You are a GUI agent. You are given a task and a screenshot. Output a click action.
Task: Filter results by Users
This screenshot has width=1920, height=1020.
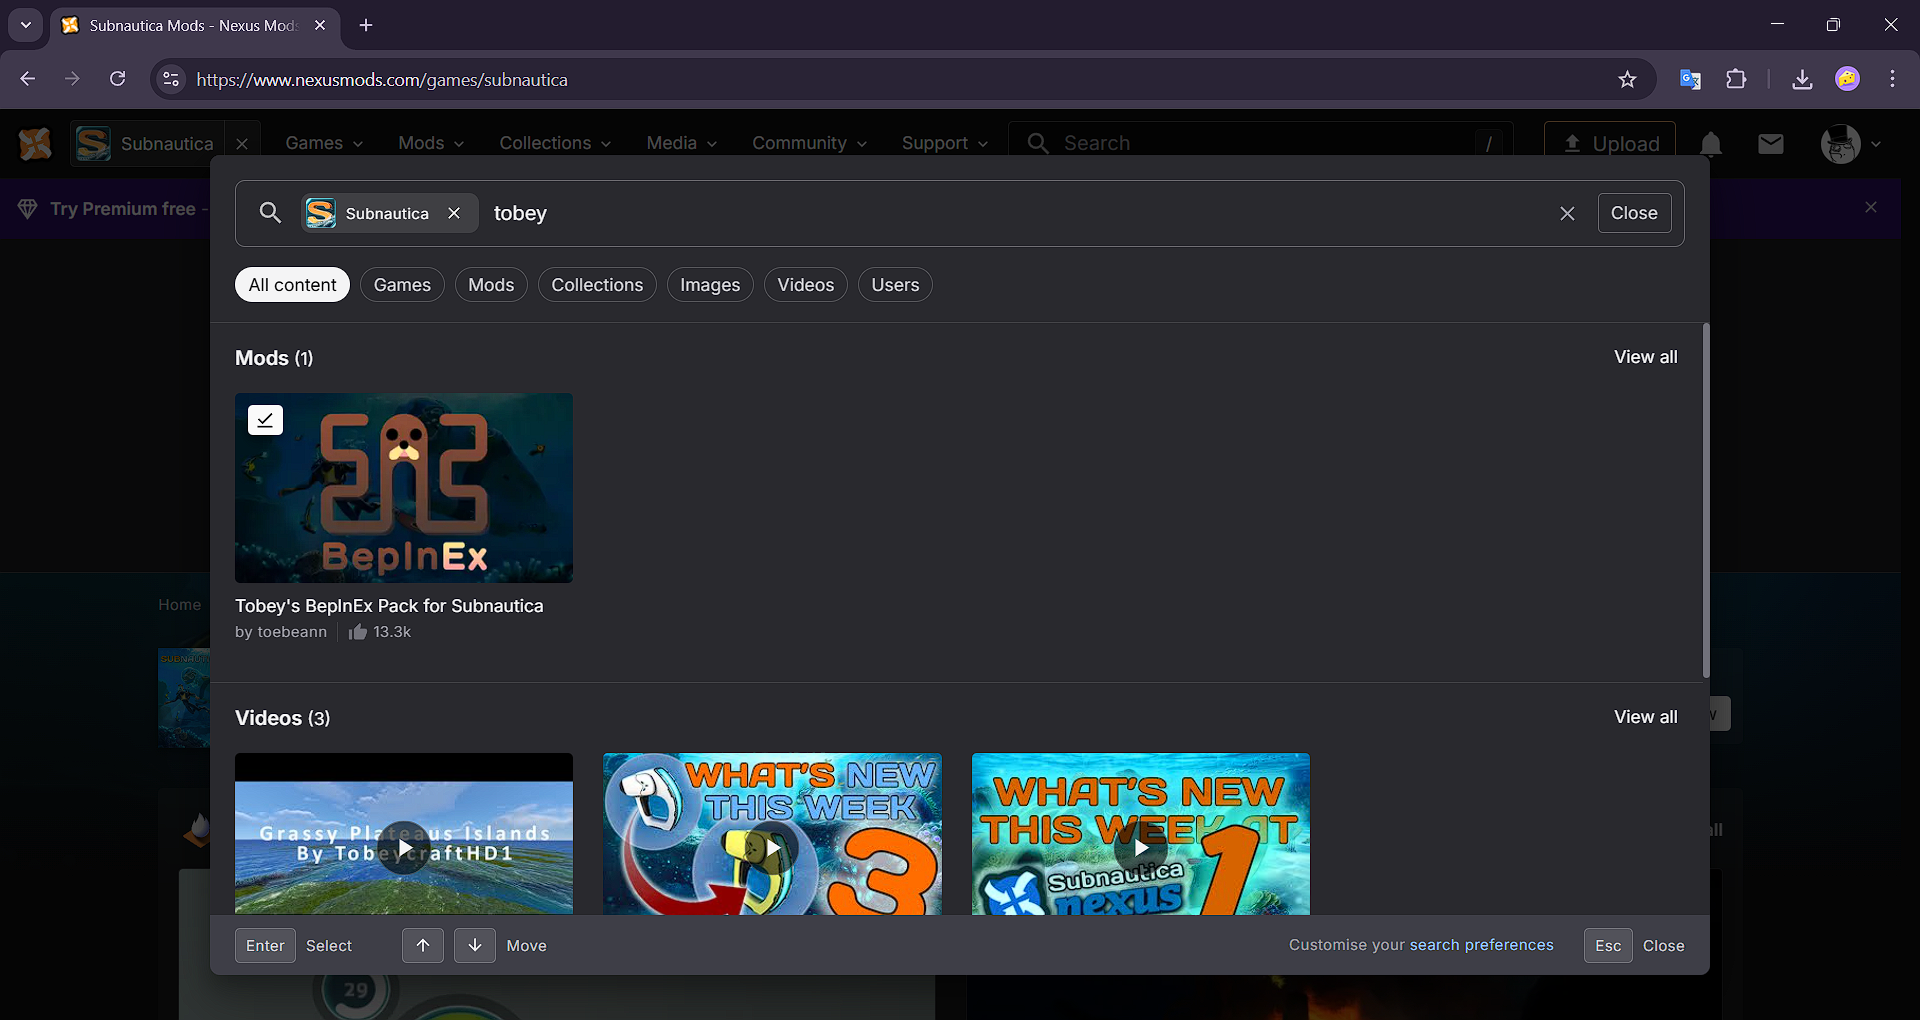[x=895, y=285]
